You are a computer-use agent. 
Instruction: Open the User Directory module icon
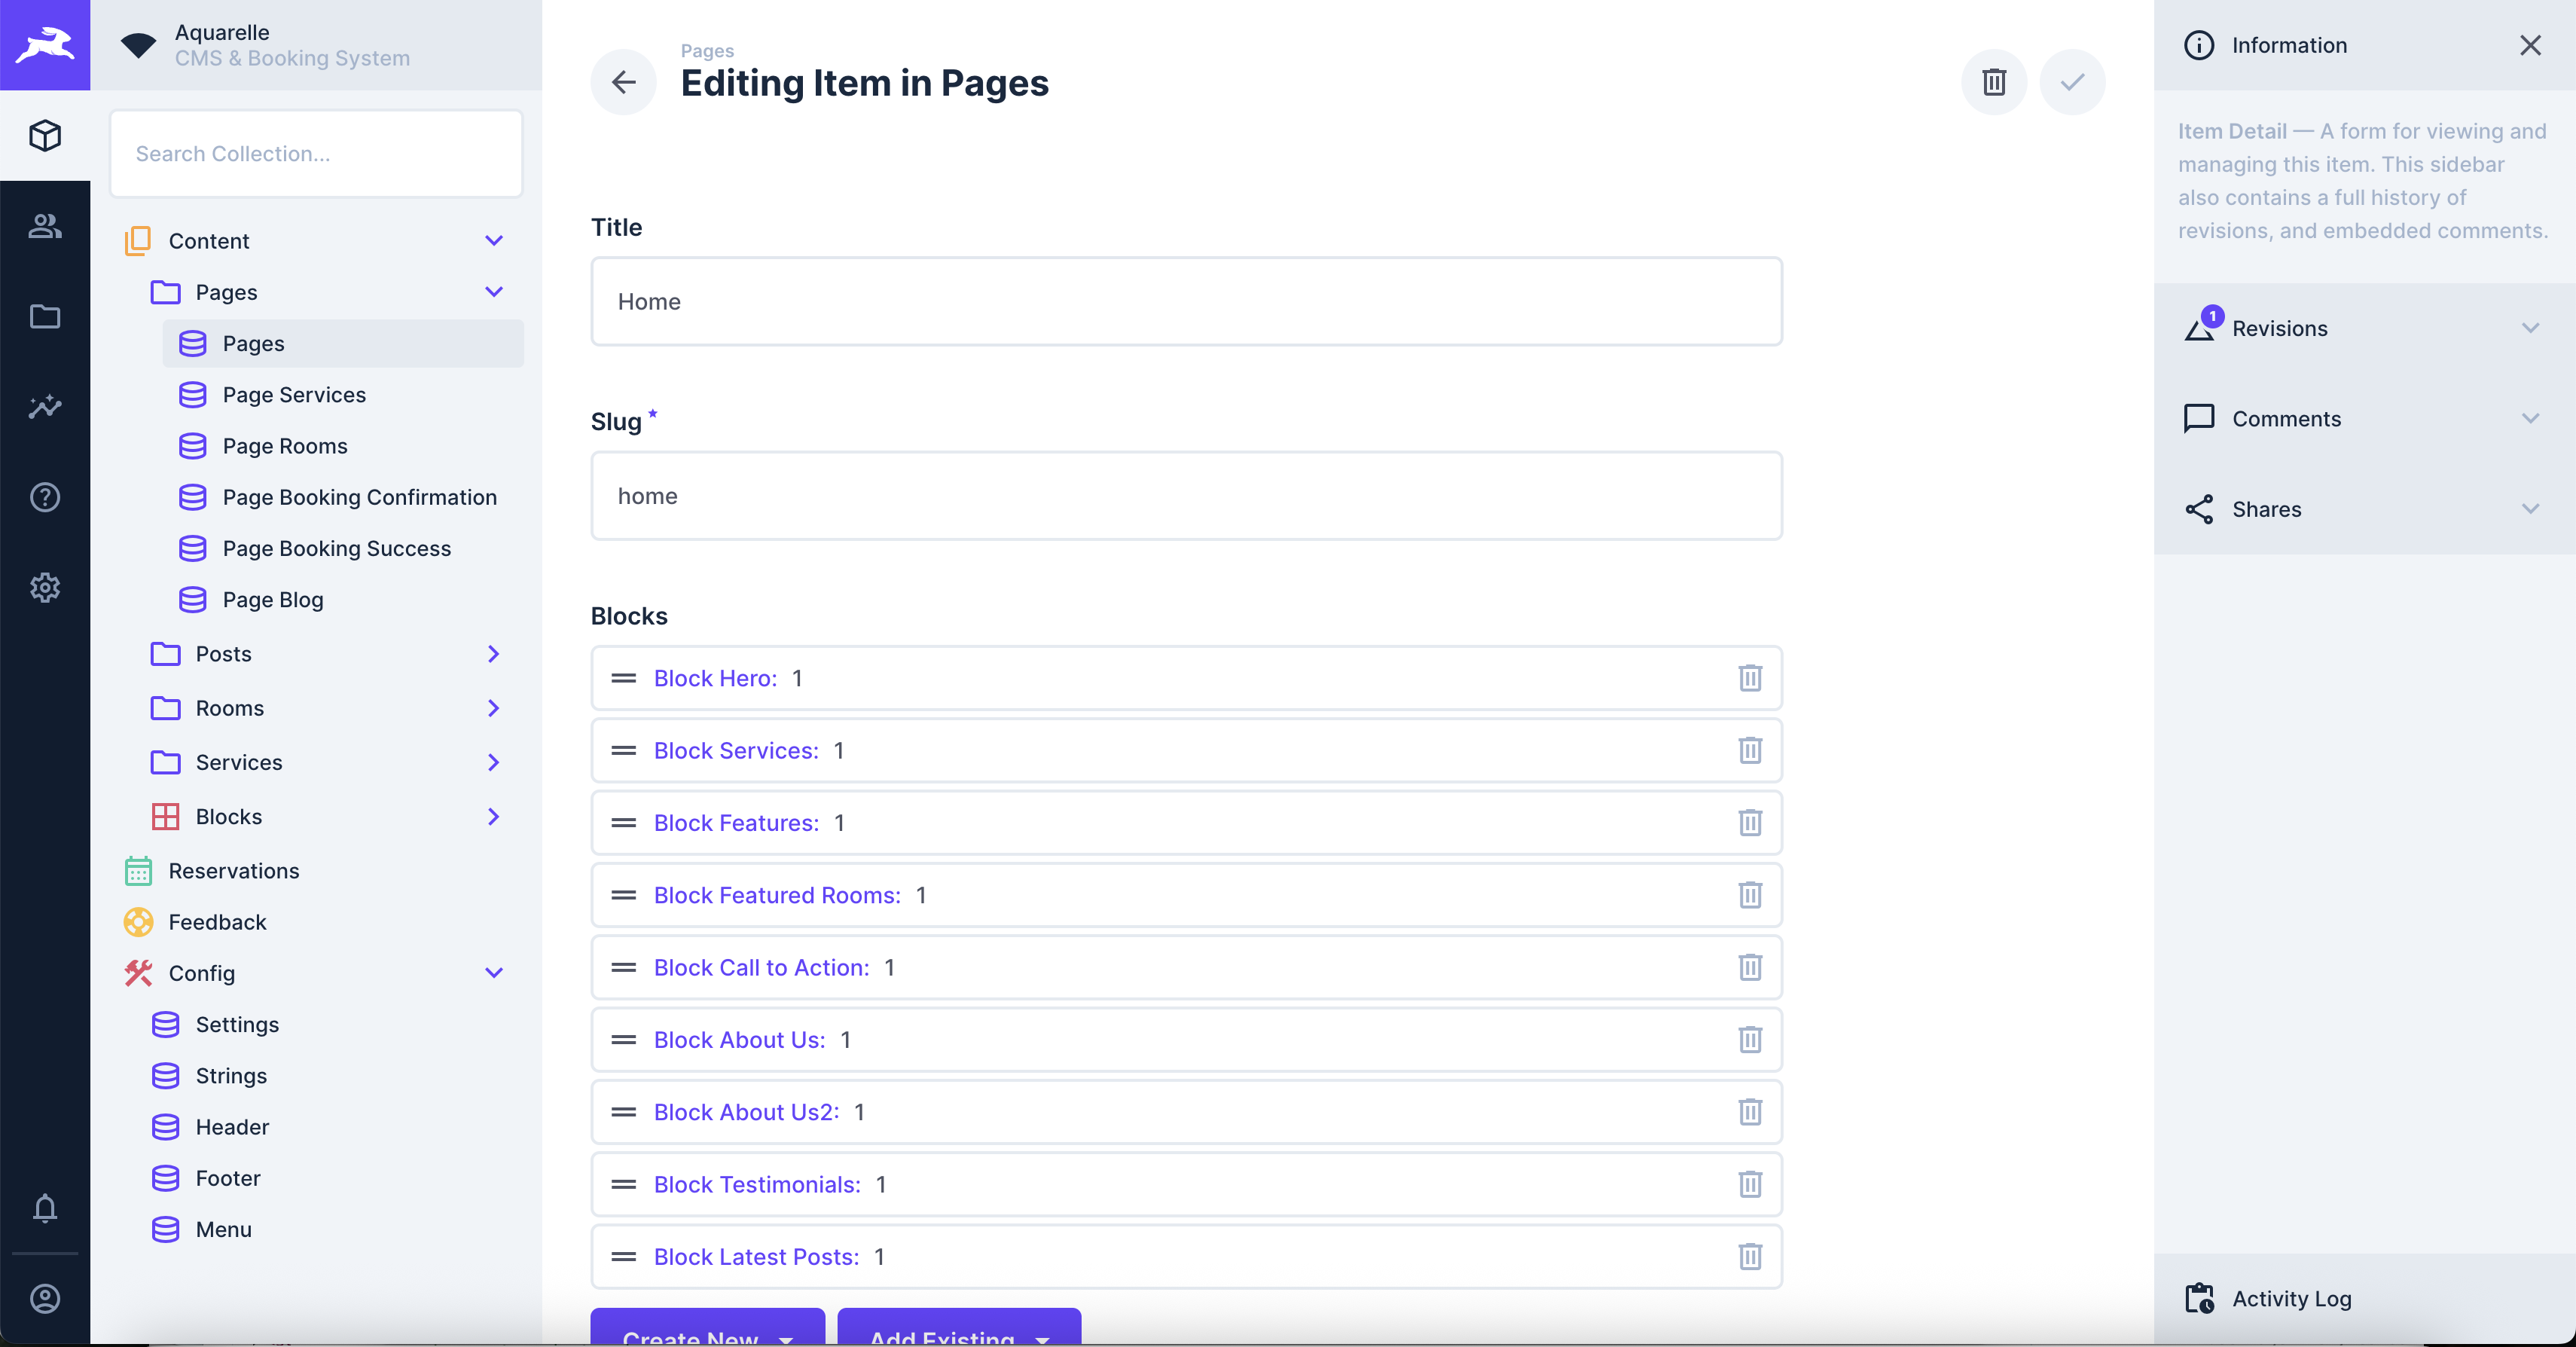[45, 226]
